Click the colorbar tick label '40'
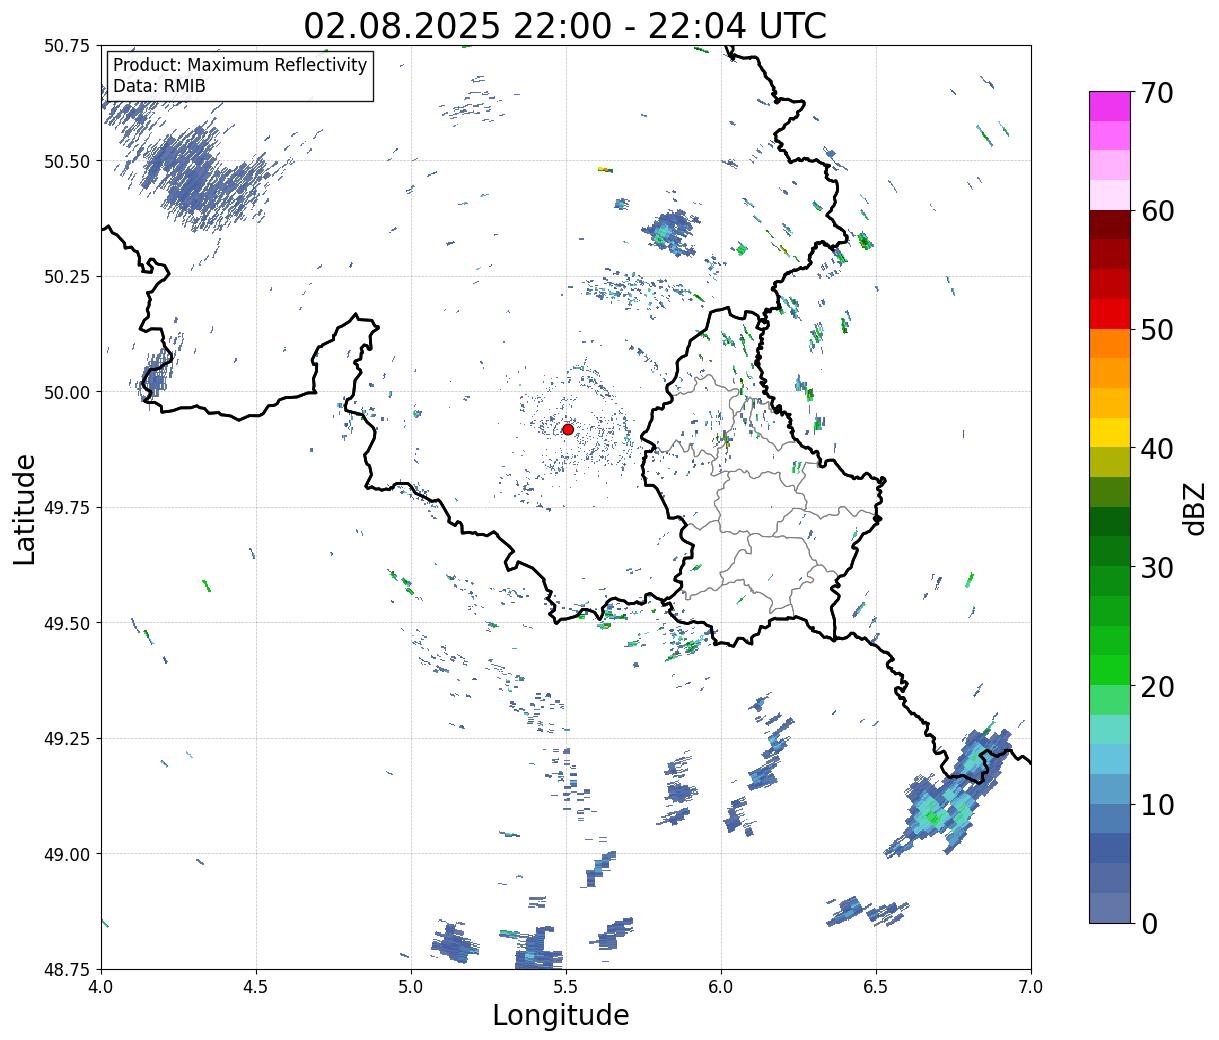Viewport: 1219px width, 1040px height. point(1157,449)
